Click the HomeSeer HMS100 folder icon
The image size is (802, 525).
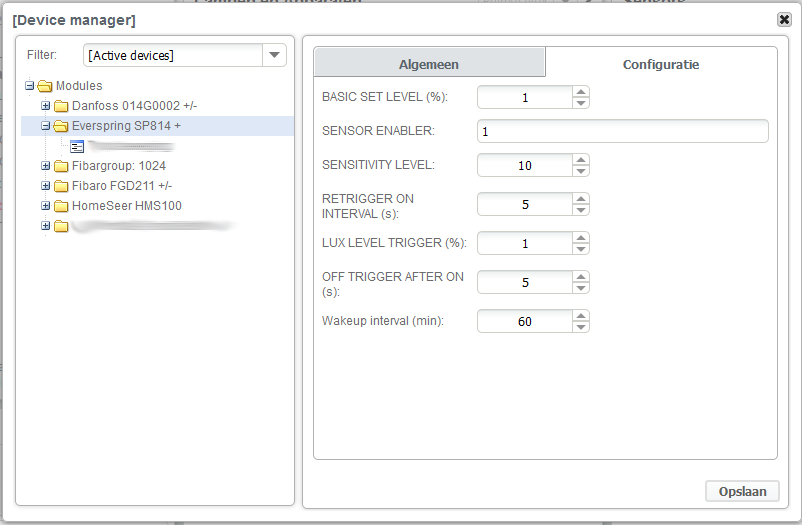(x=61, y=206)
